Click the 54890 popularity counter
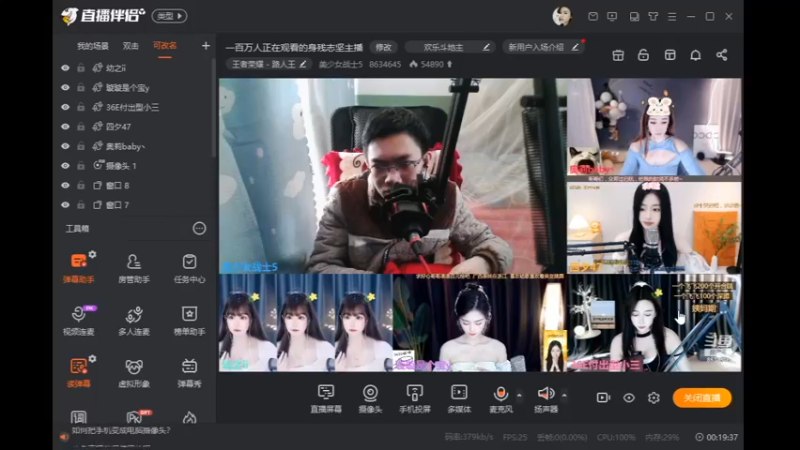Viewport: 800px width, 450px height. [431, 64]
